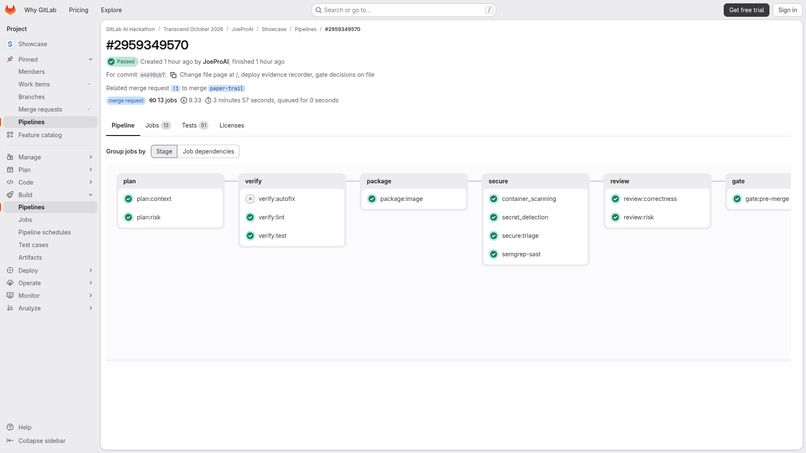Click the Search or go to field
This screenshot has width=806, height=453.
[404, 10]
